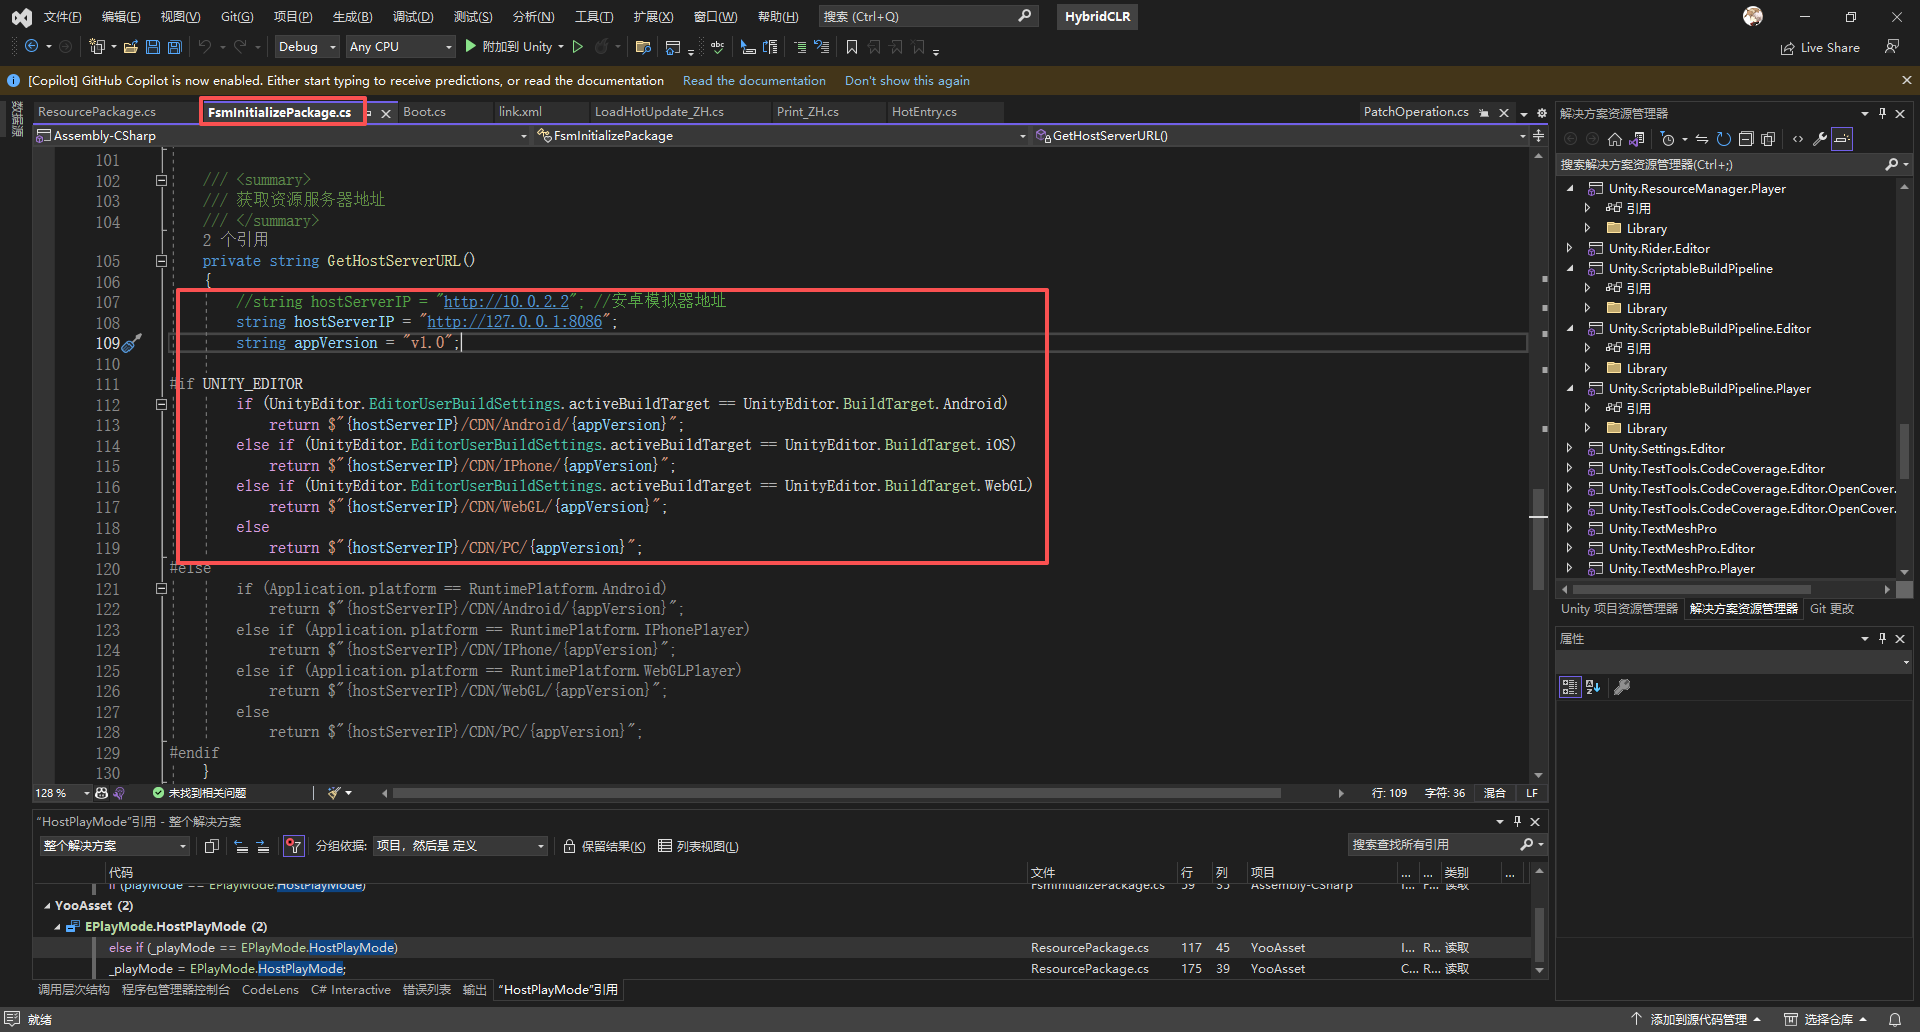Viewport: 1920px width, 1032px height.
Task: Switch to List View in references panel
Action: coord(698,846)
